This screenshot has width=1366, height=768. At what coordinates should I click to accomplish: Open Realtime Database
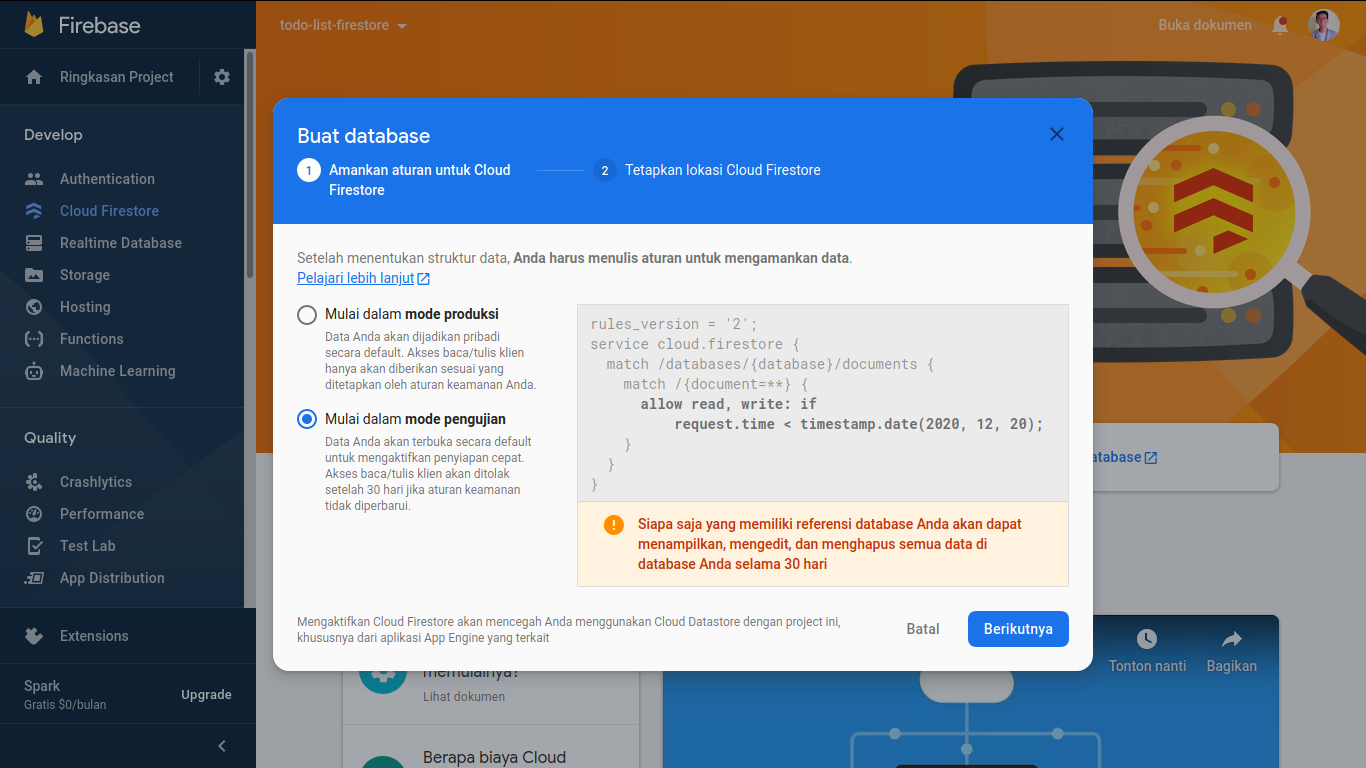click(x=123, y=242)
